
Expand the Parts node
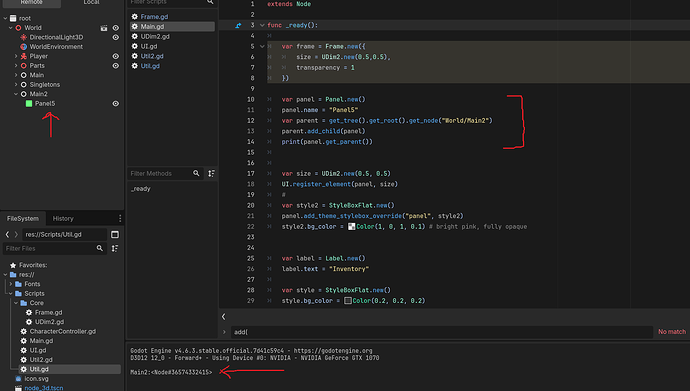(x=16, y=66)
